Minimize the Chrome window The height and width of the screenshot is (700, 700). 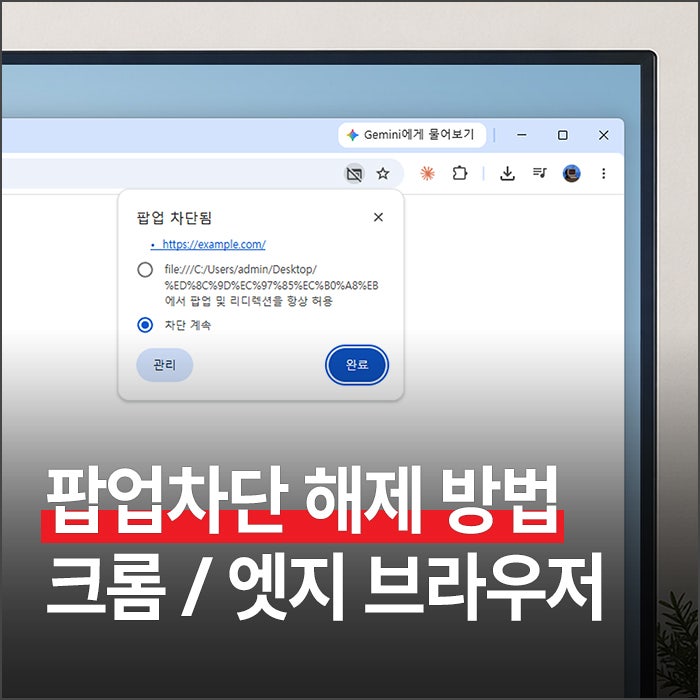coord(521,135)
